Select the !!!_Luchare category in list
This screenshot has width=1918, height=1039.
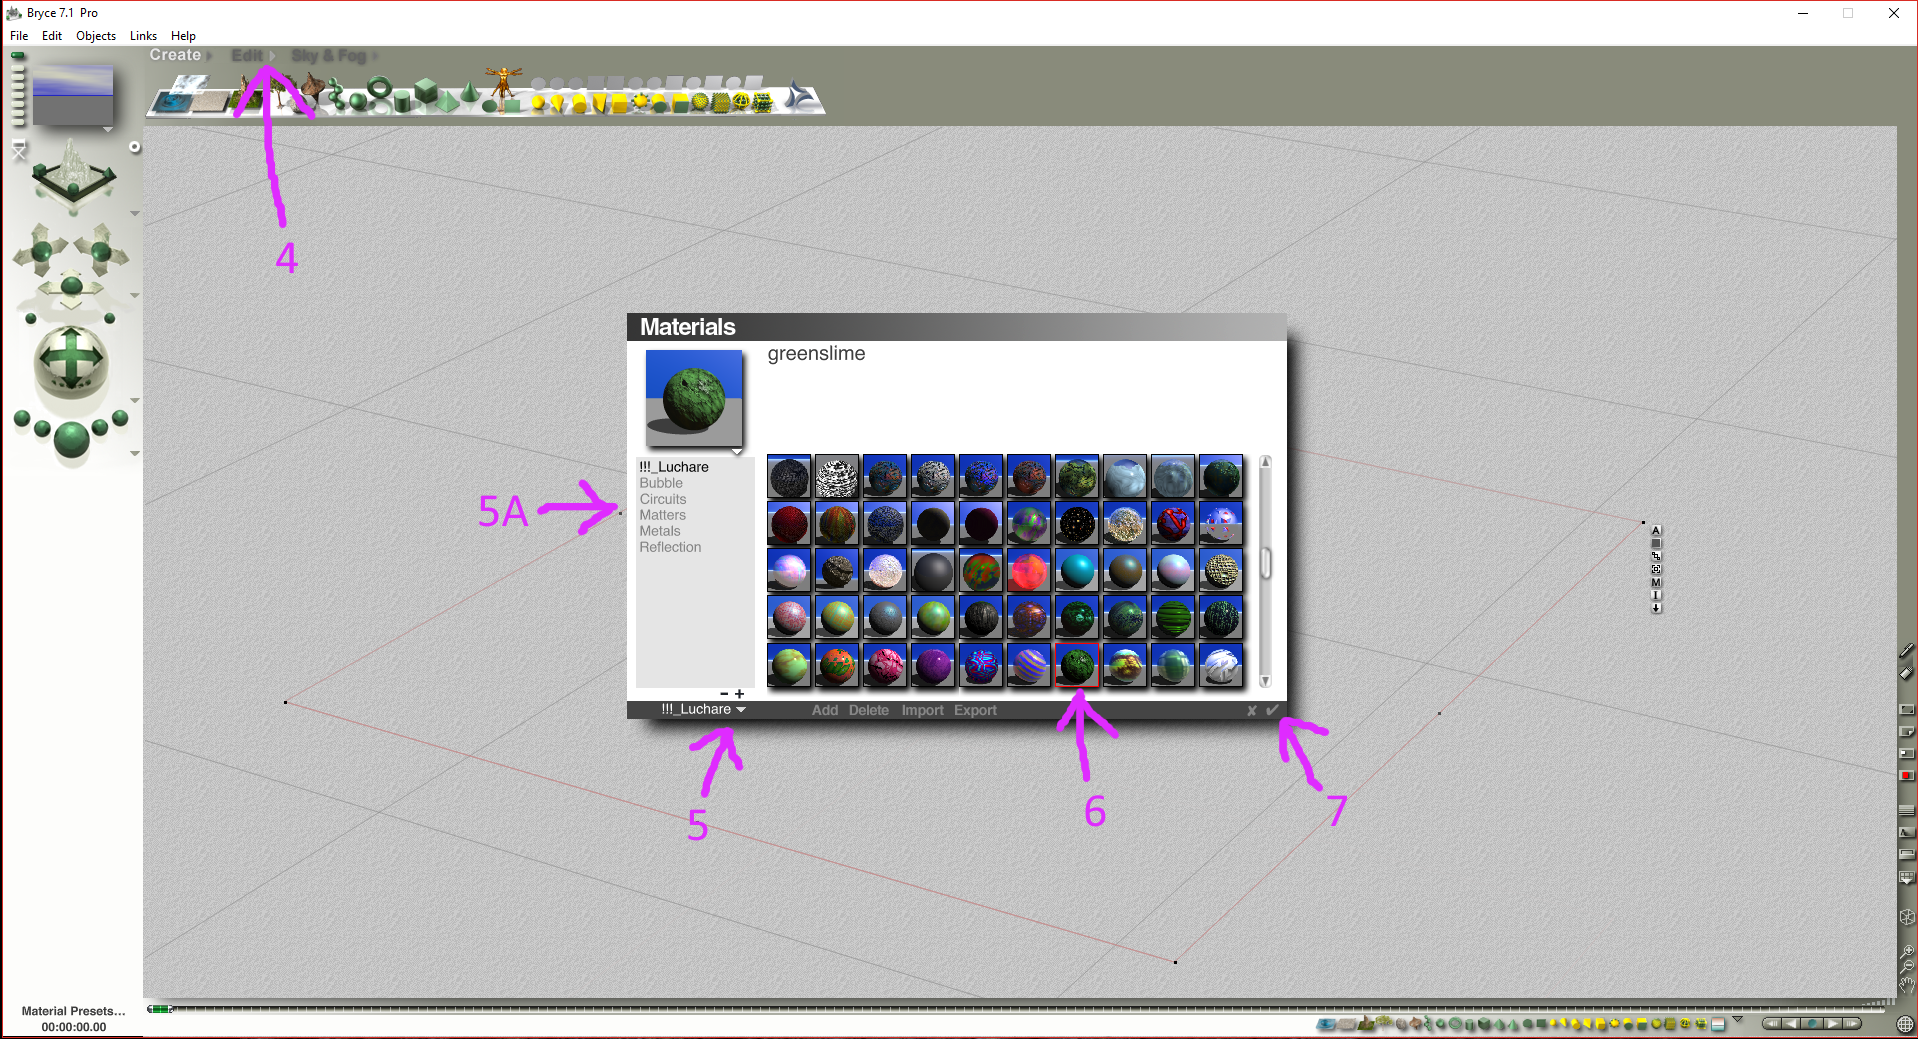[x=674, y=467]
